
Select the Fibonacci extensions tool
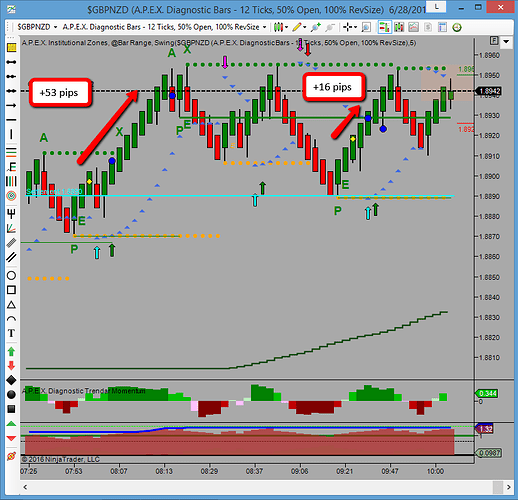(11, 166)
